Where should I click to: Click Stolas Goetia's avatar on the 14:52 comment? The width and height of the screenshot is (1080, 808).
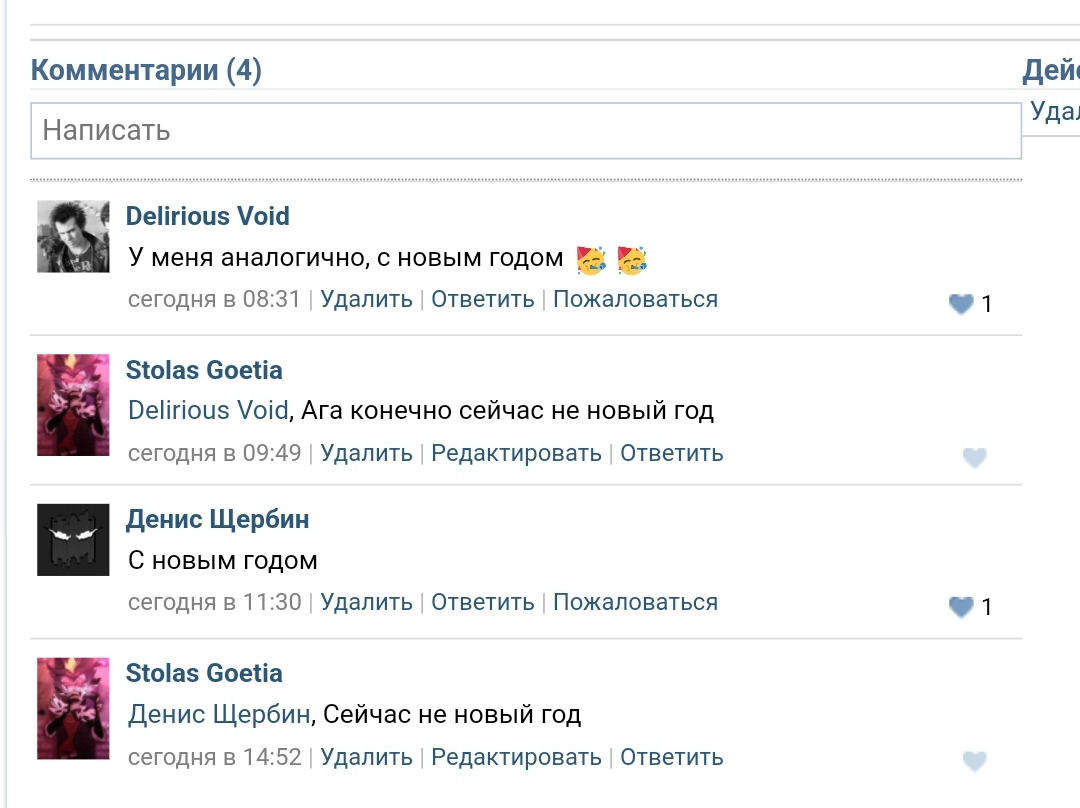click(x=73, y=709)
